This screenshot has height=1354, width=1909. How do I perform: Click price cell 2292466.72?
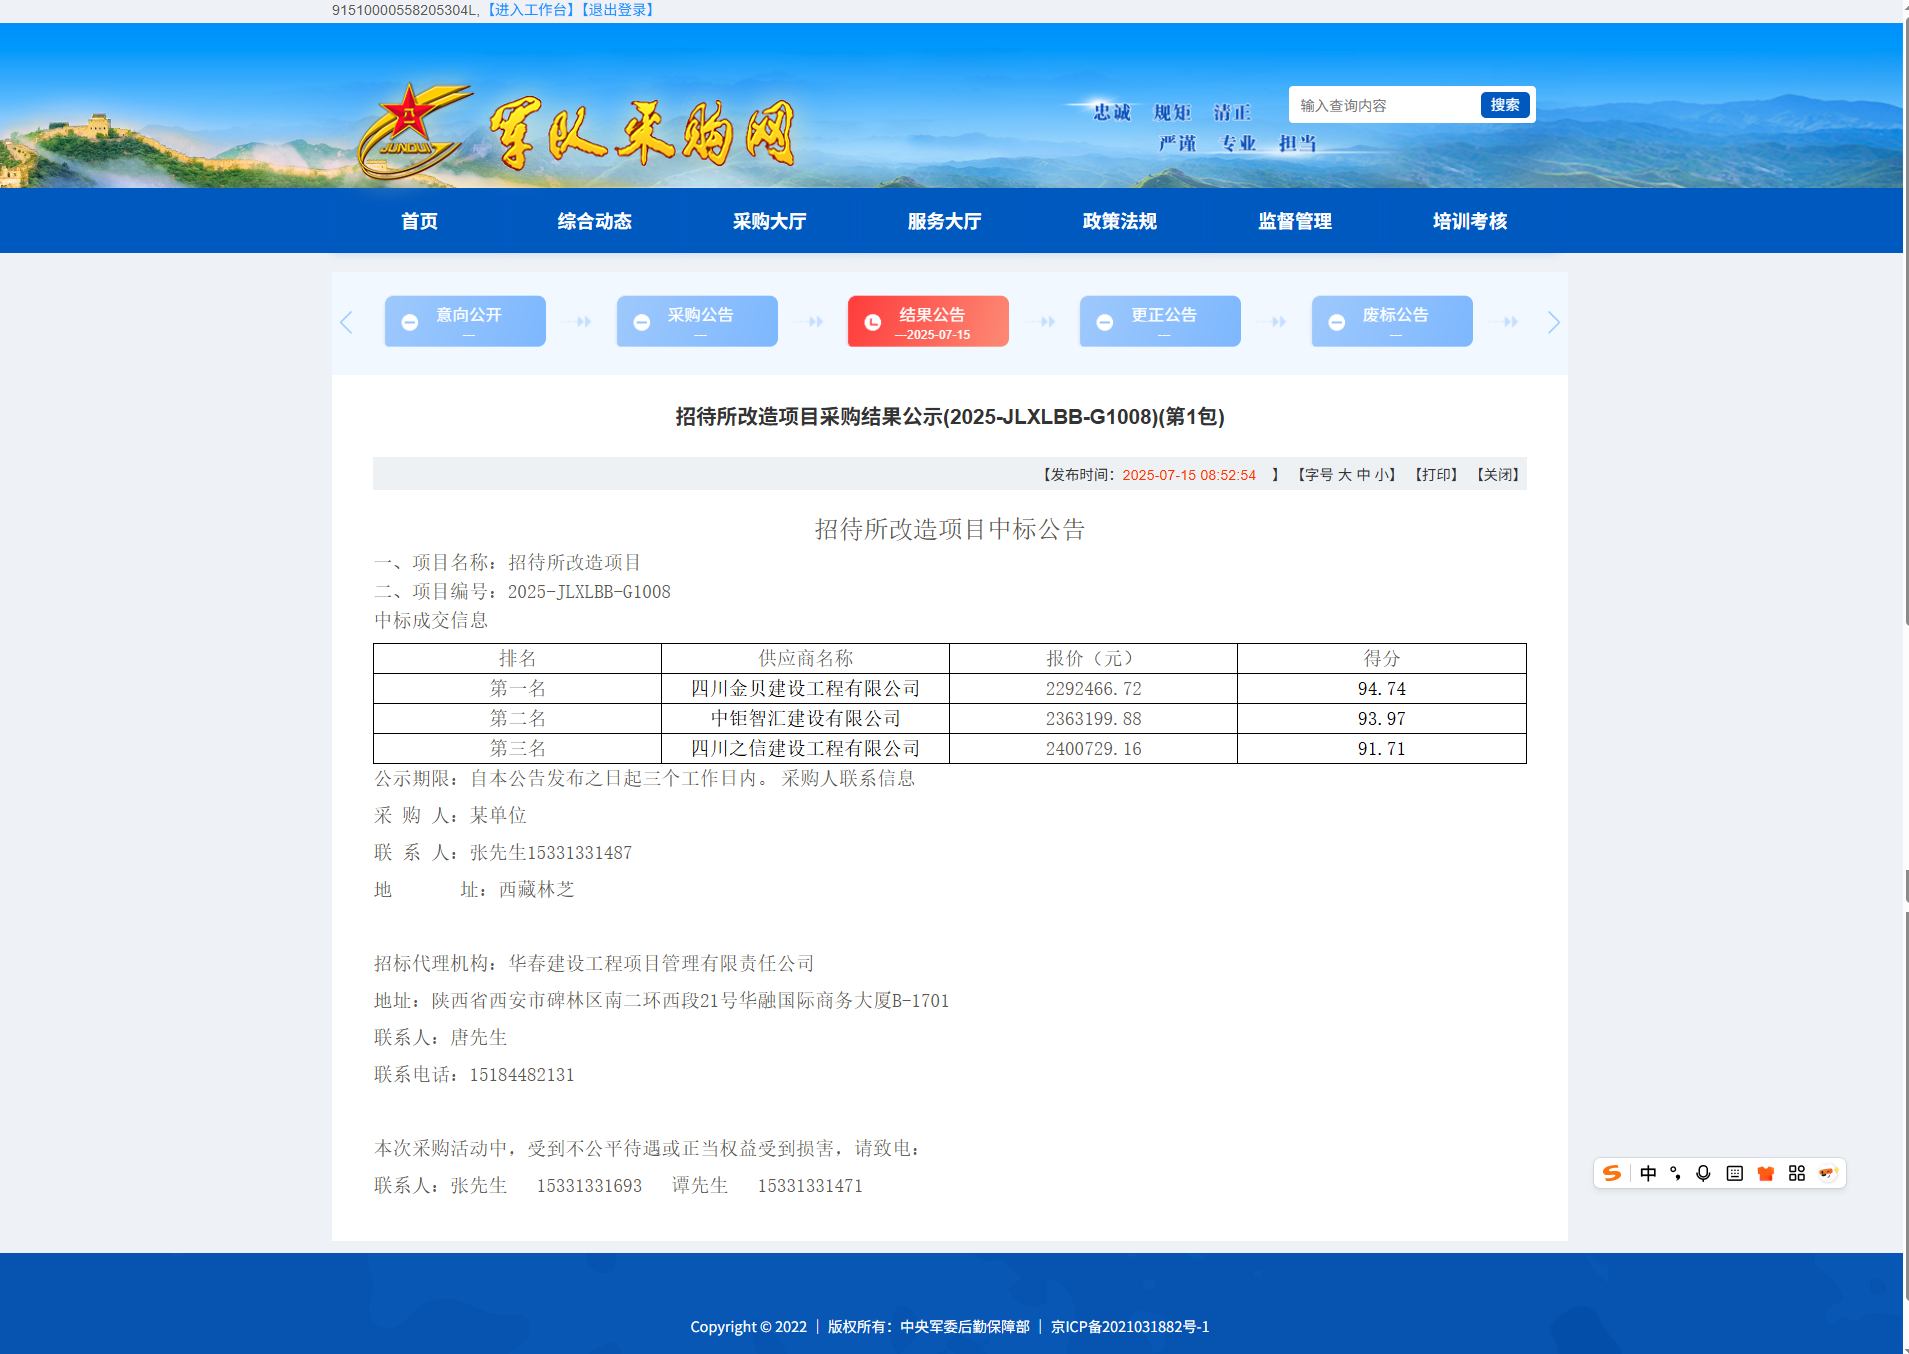[1093, 689]
